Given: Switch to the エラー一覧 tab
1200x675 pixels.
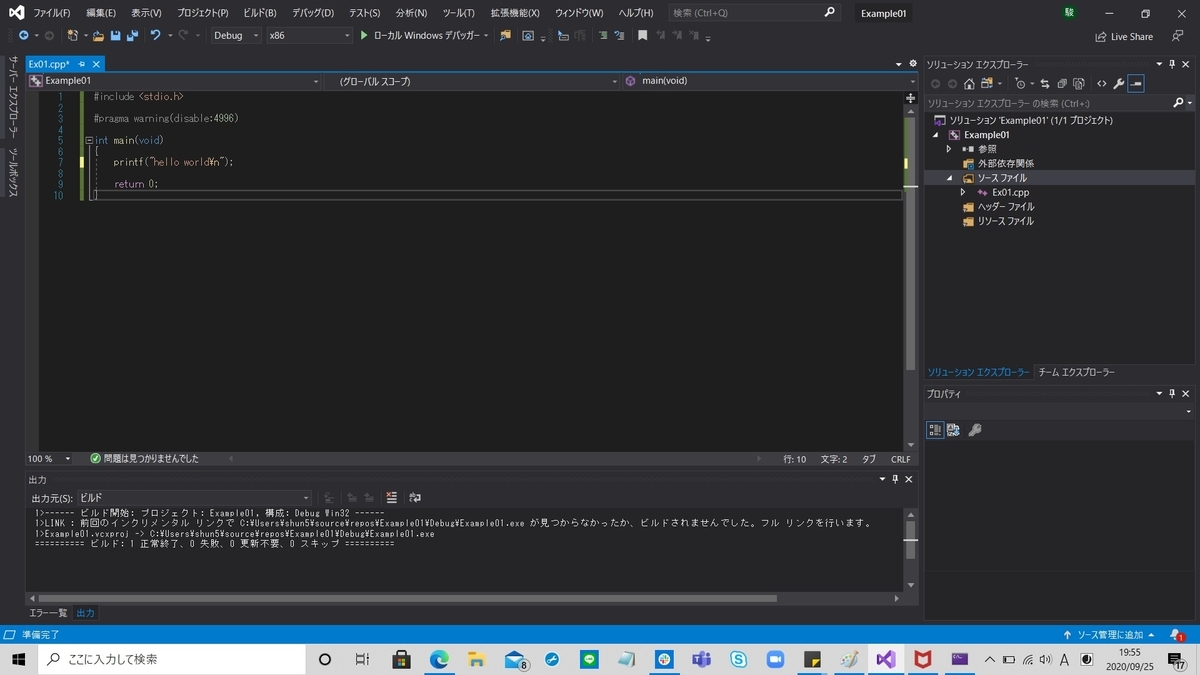Looking at the screenshot, I should point(48,613).
